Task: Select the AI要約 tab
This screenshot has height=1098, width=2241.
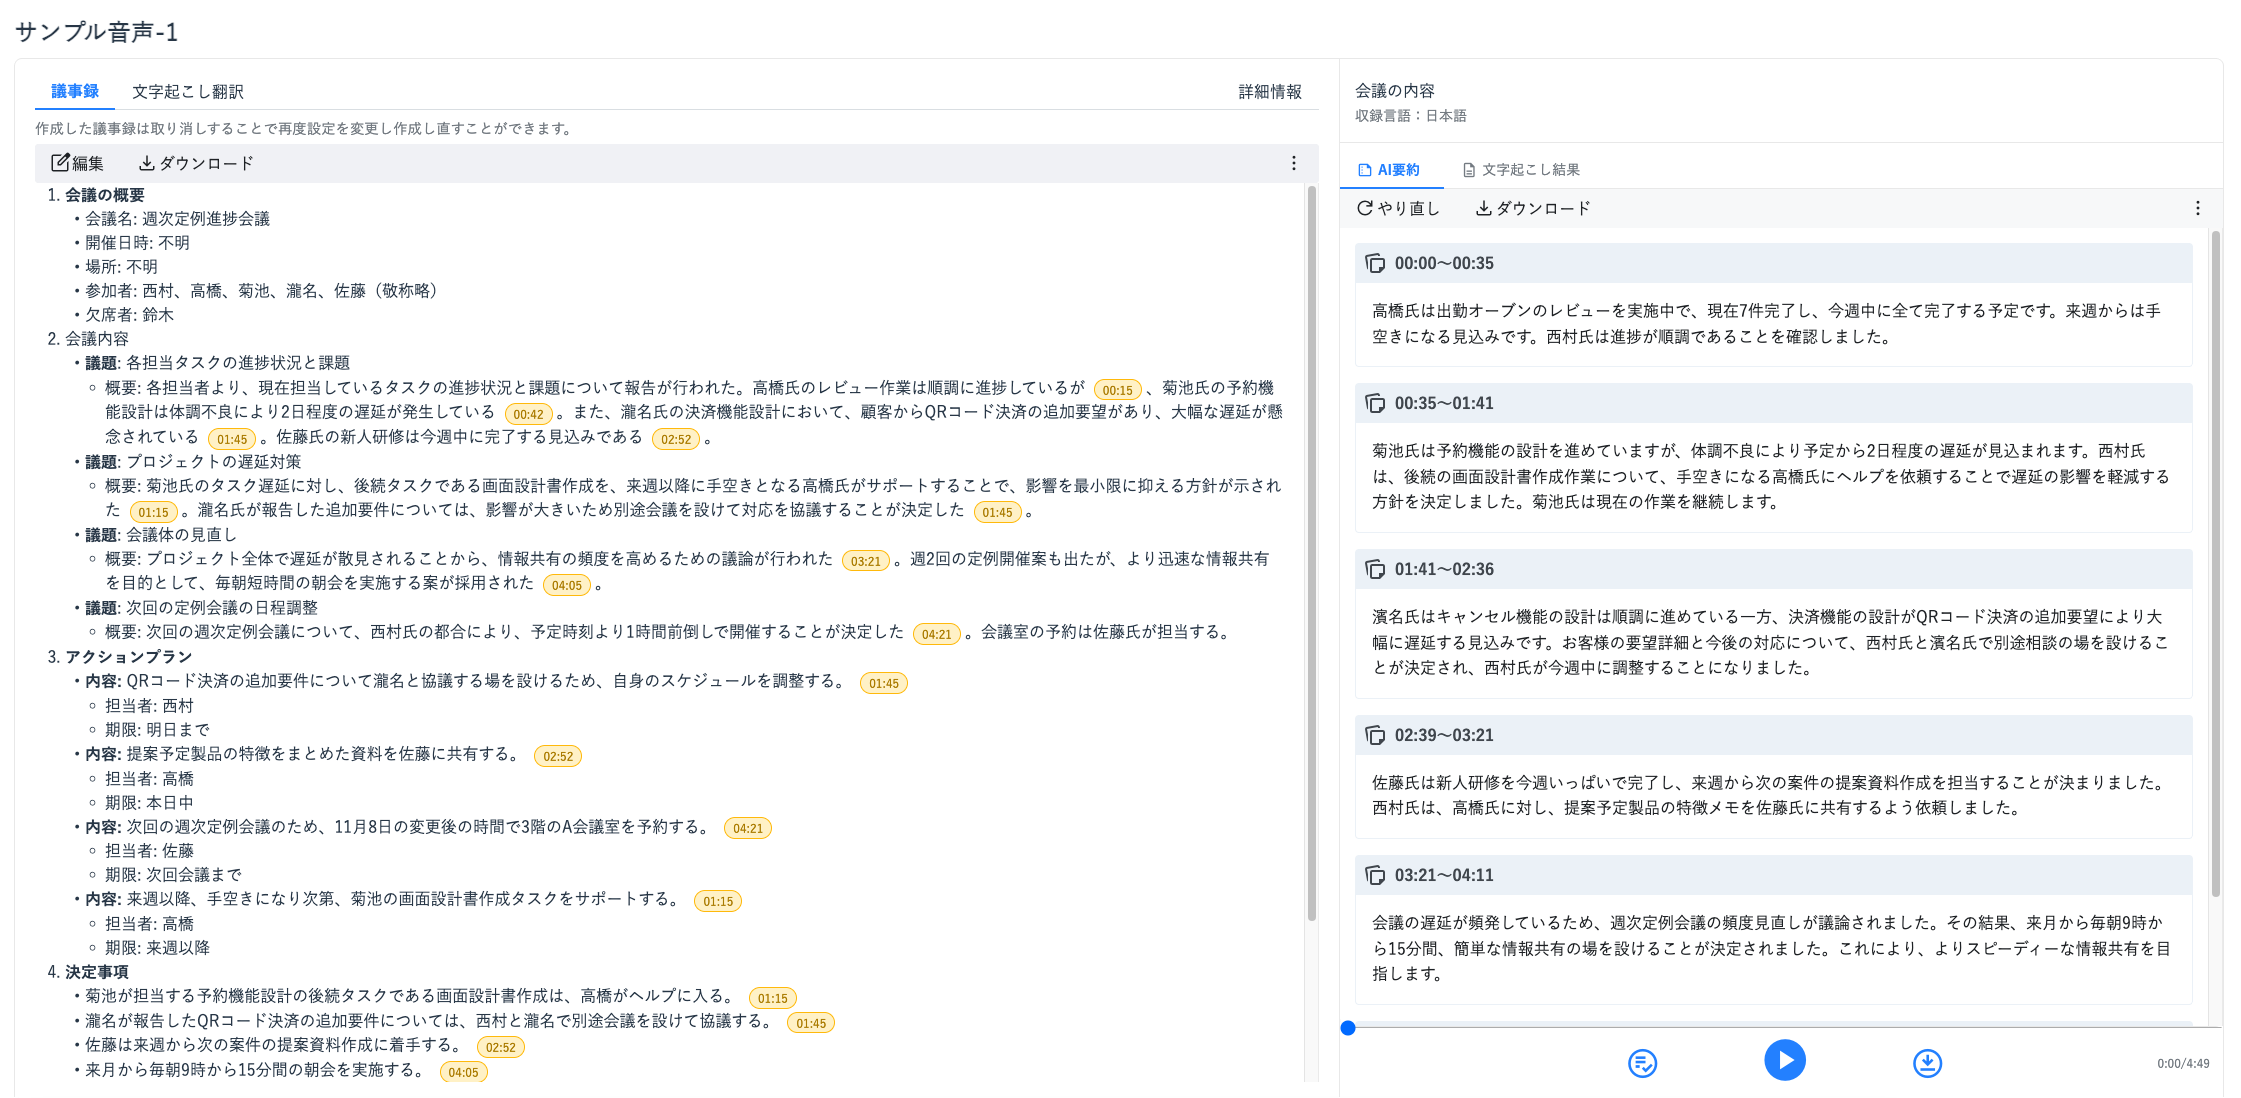Action: [x=1389, y=170]
